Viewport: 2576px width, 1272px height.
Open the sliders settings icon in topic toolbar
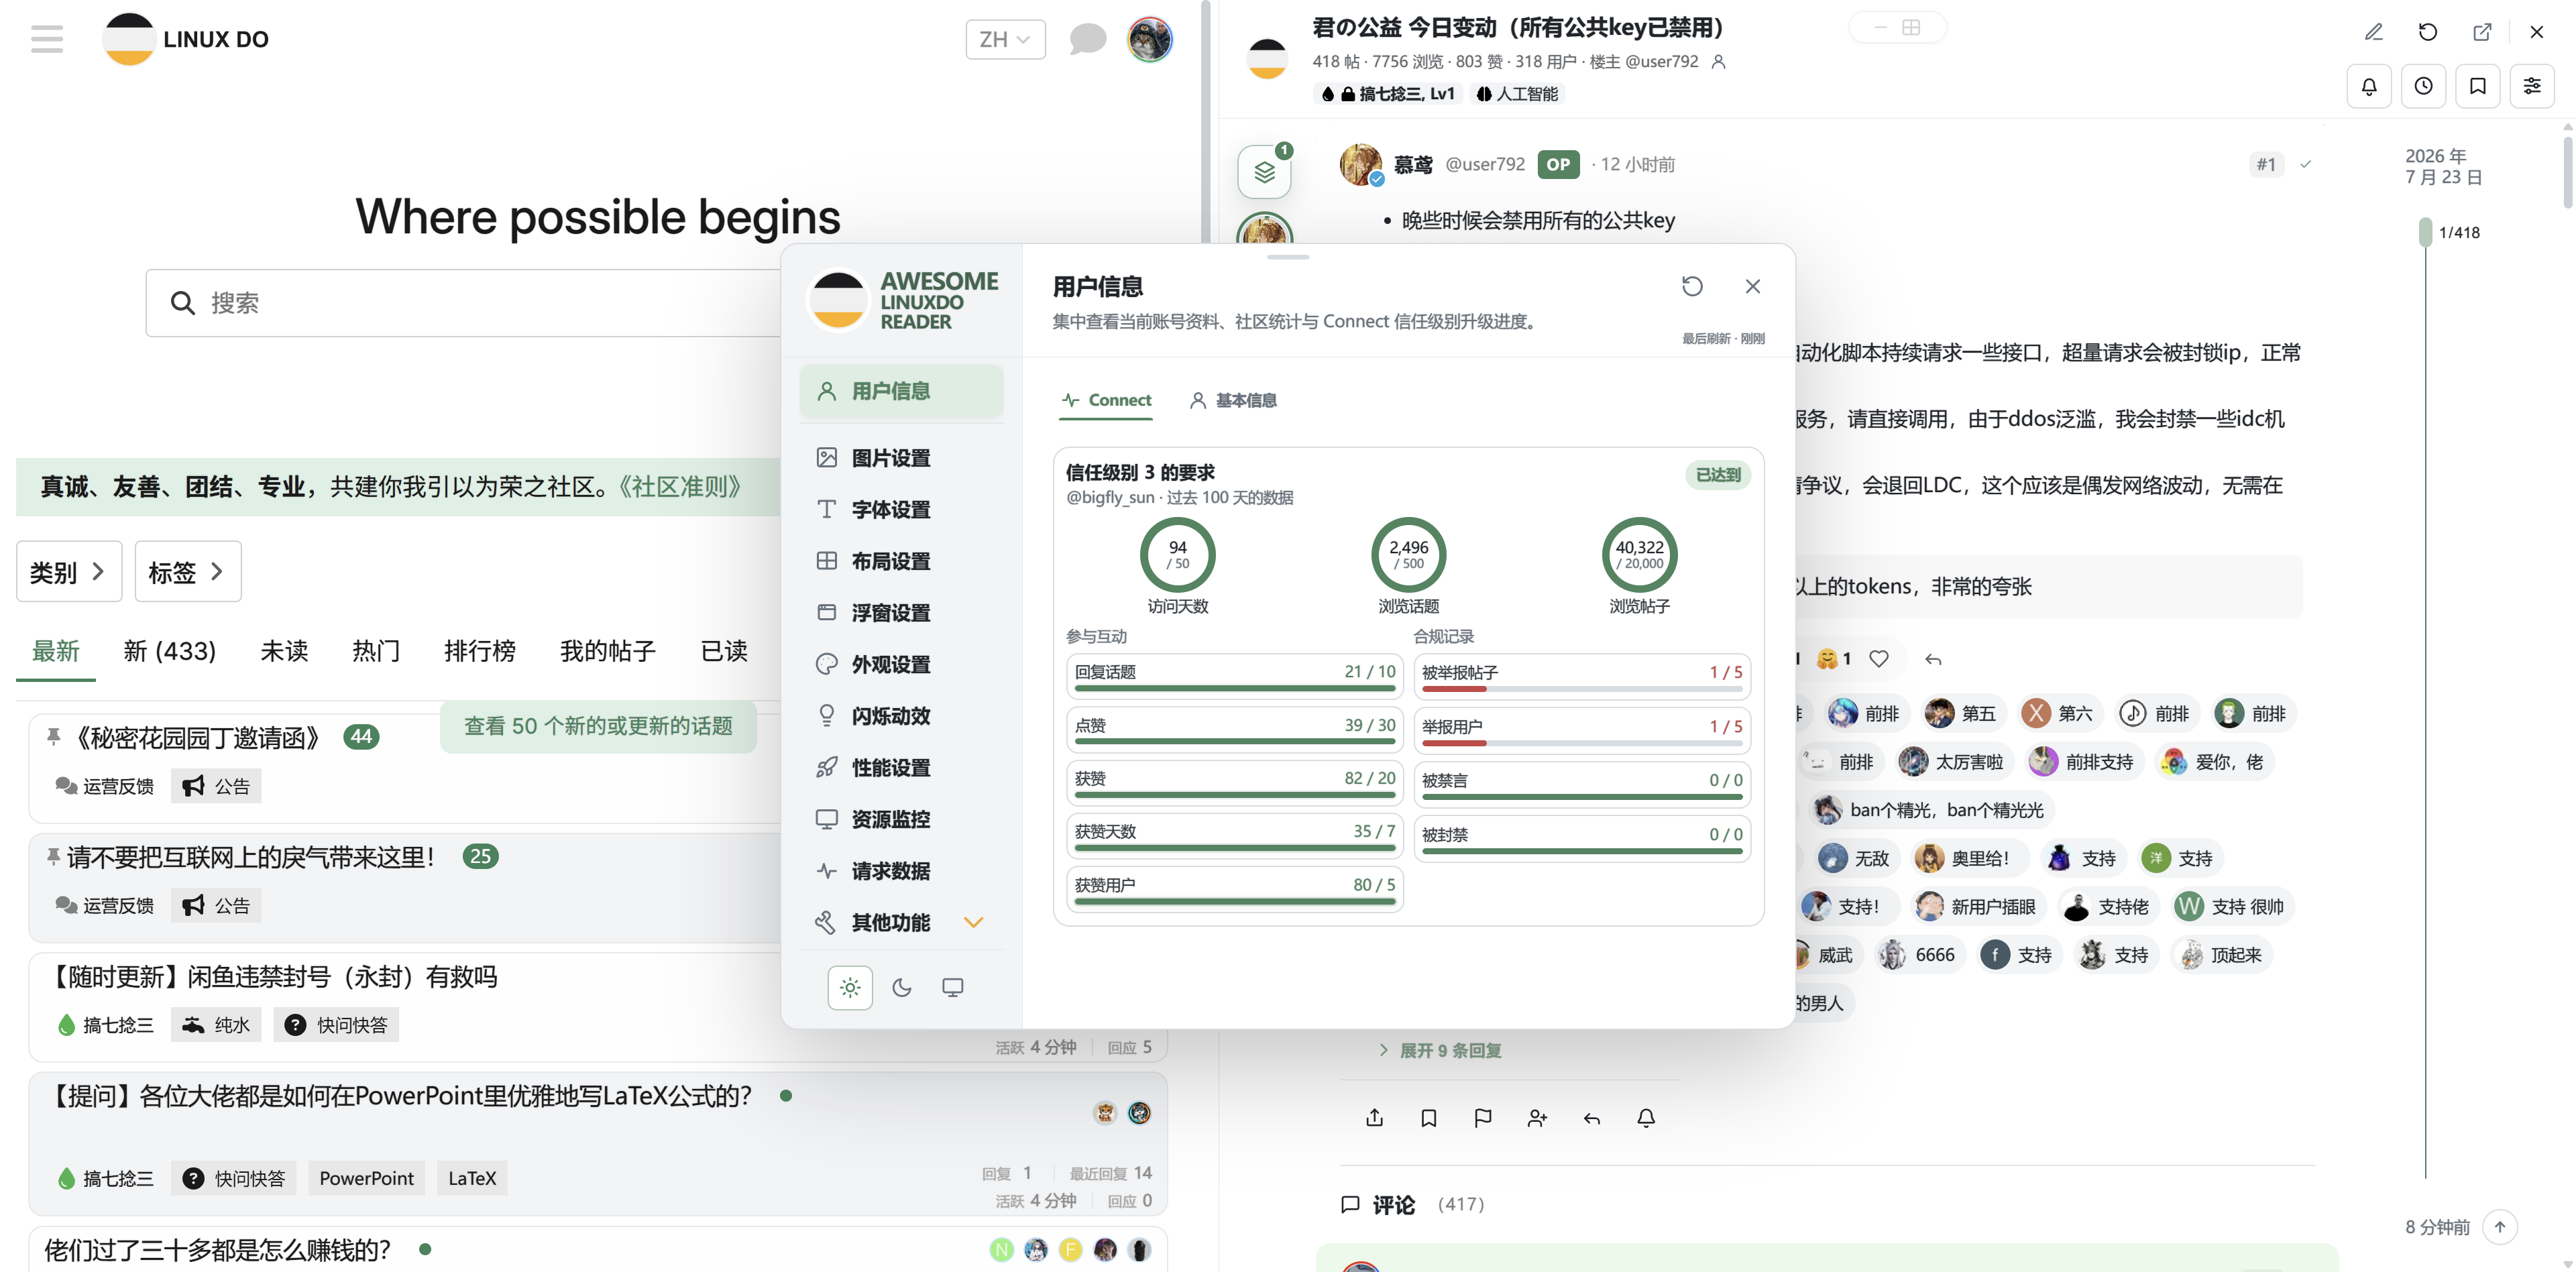click(x=2531, y=86)
